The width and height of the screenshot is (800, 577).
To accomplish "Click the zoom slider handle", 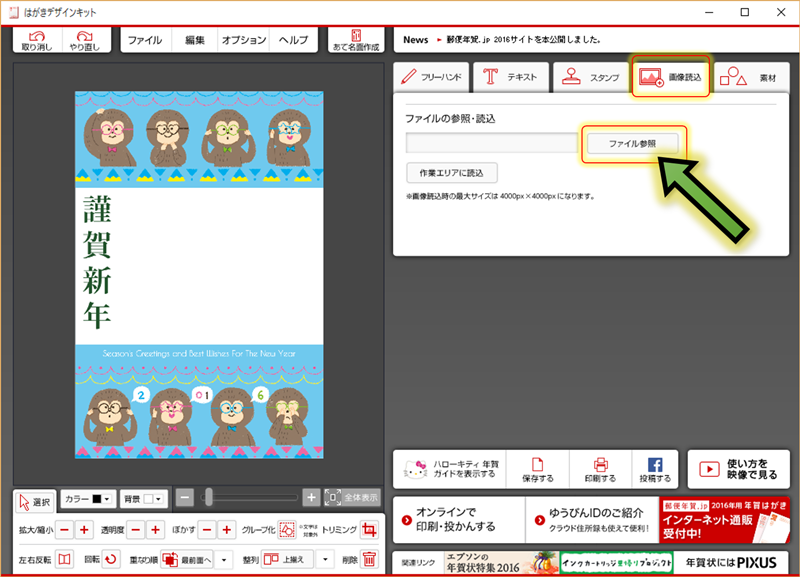I will (x=208, y=497).
